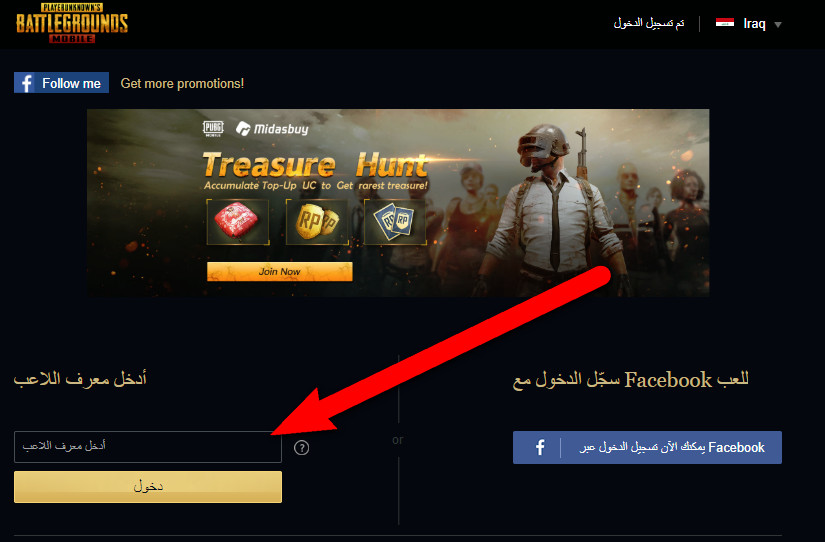Open the Iraq region selector label
This screenshot has height=542, width=825.
(x=754, y=23)
